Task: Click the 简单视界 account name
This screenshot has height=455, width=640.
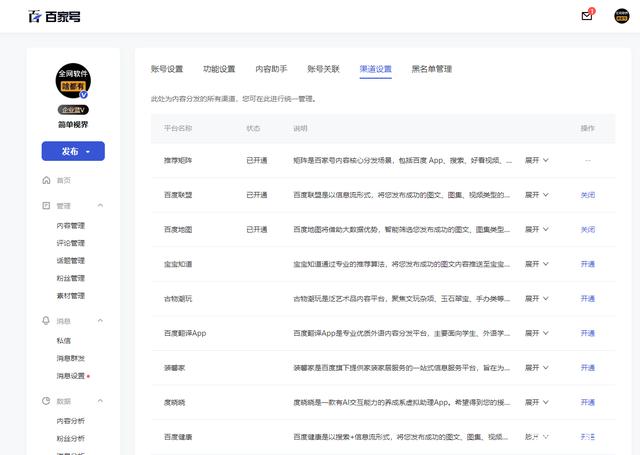Action: point(73,124)
